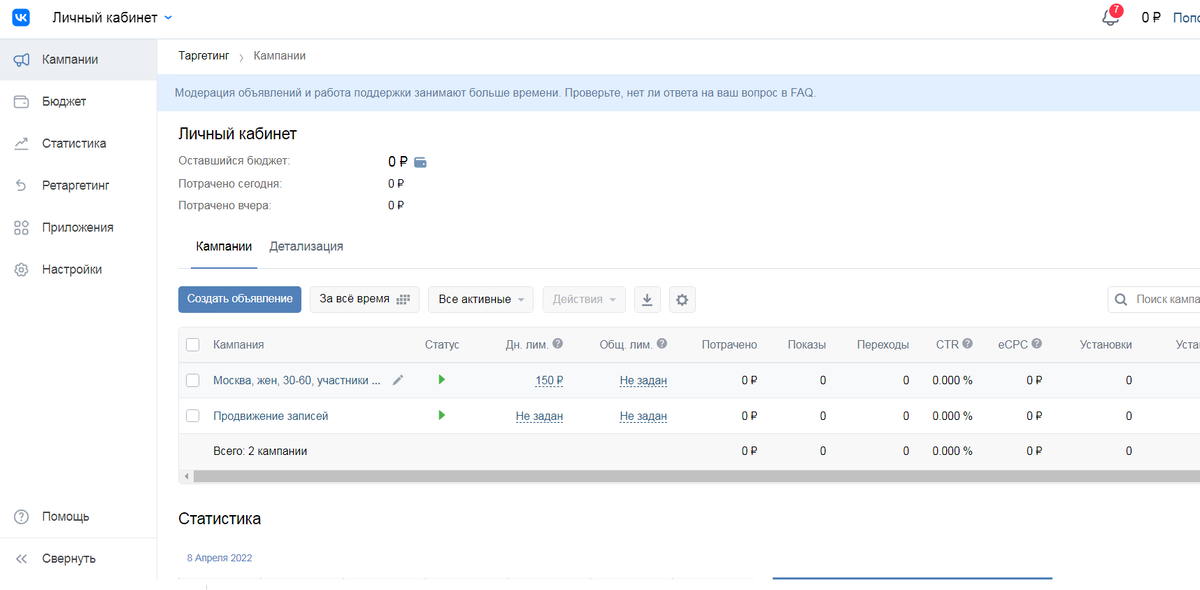Click the Кампании breadcrumb text
The height and width of the screenshot is (590, 1200).
pyautogui.click(x=280, y=56)
